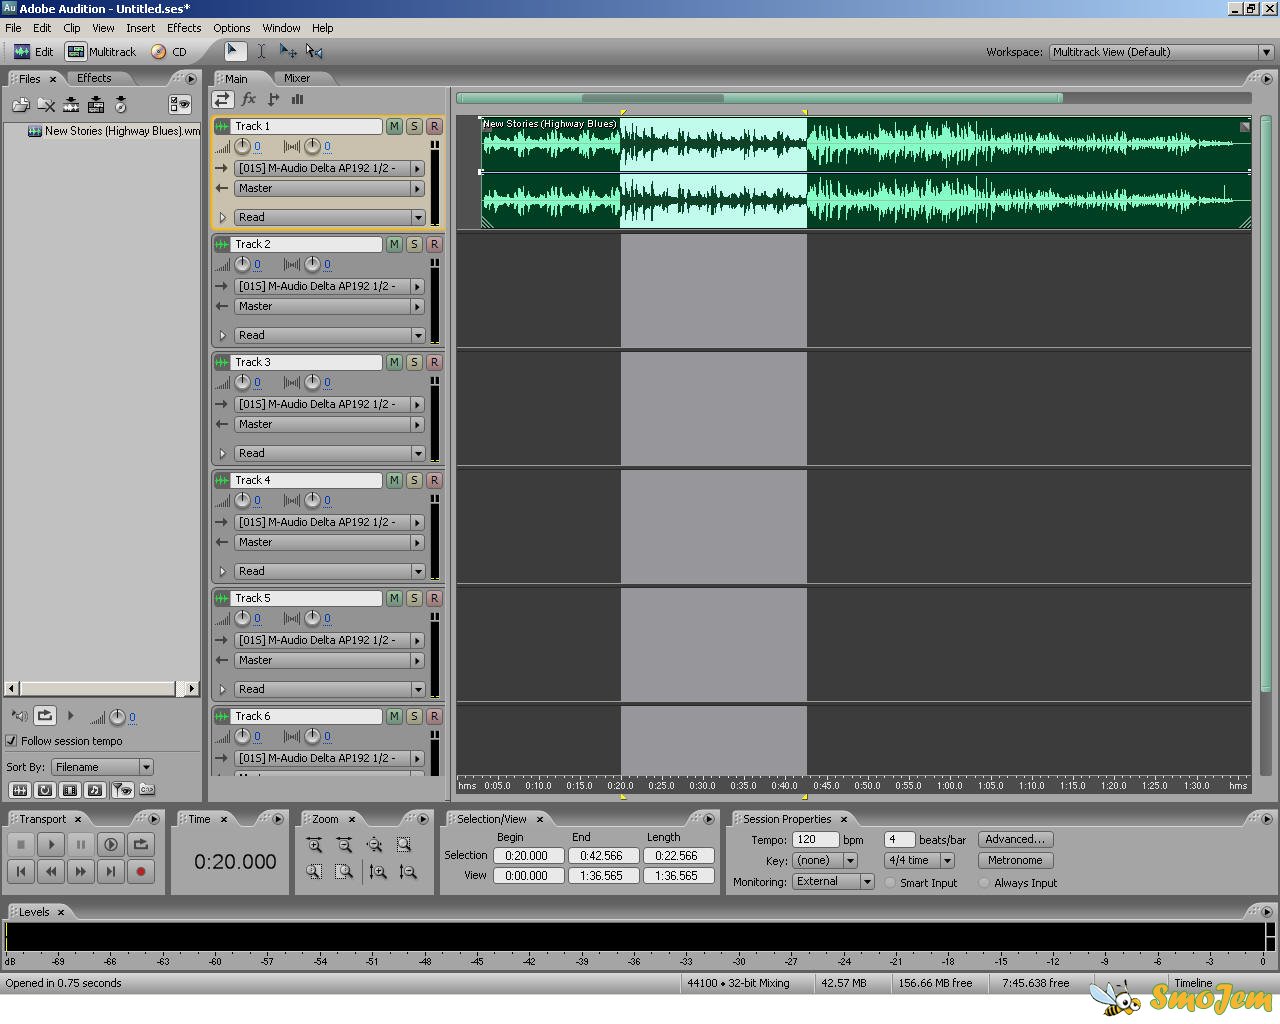Select New Stories (Highway Blues) file
Image resolution: width=1280 pixels, height=1024 pixels.
(113, 131)
